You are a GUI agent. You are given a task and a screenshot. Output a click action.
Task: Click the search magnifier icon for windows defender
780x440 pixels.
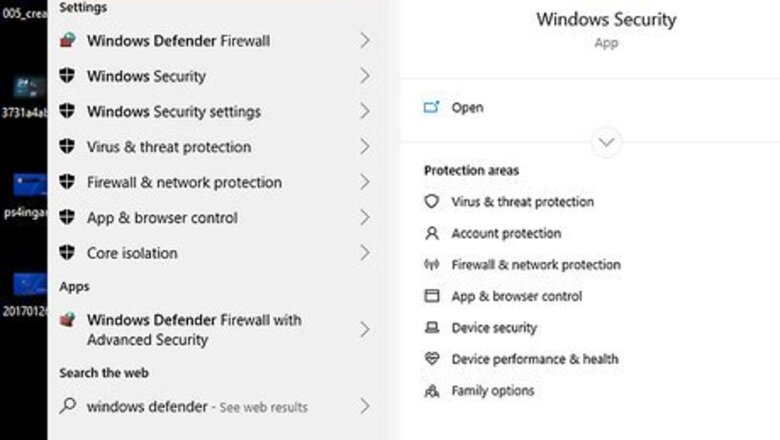pyautogui.click(x=68, y=406)
